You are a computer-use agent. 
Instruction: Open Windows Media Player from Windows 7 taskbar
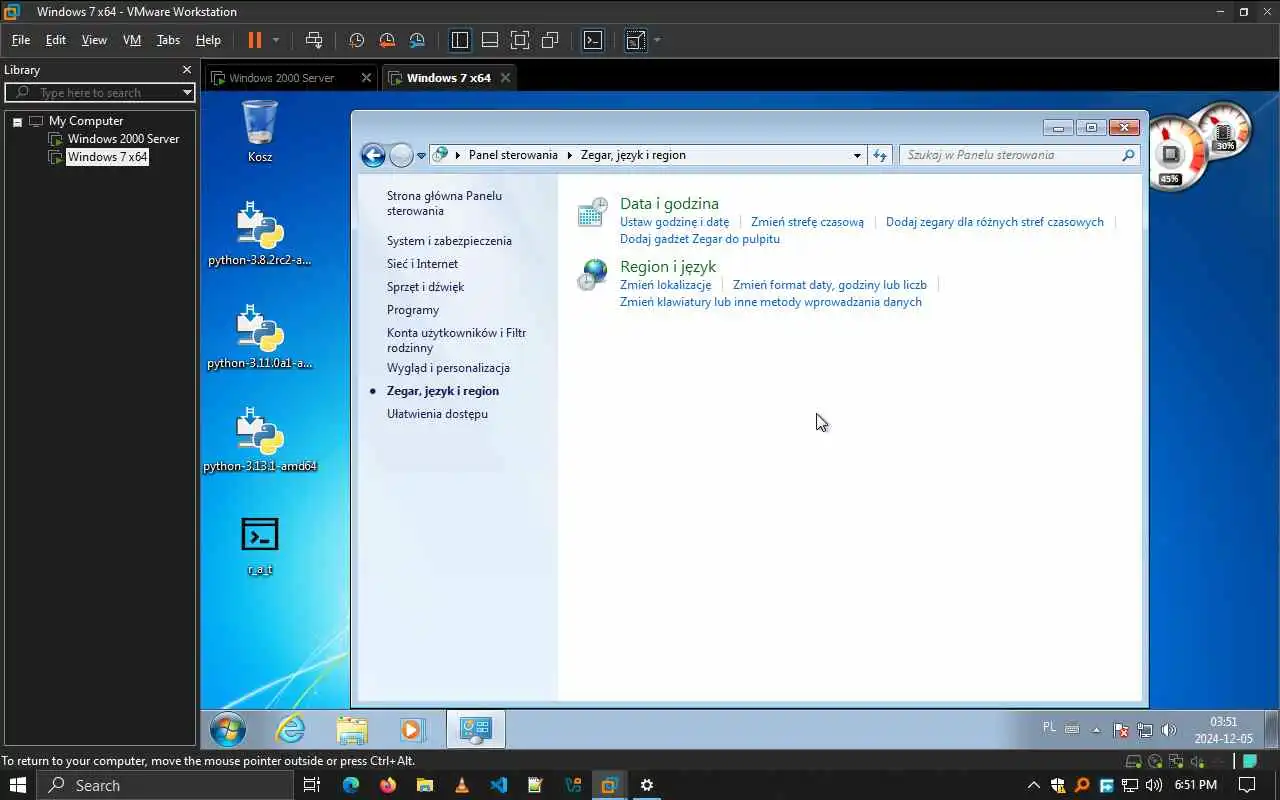coord(412,730)
